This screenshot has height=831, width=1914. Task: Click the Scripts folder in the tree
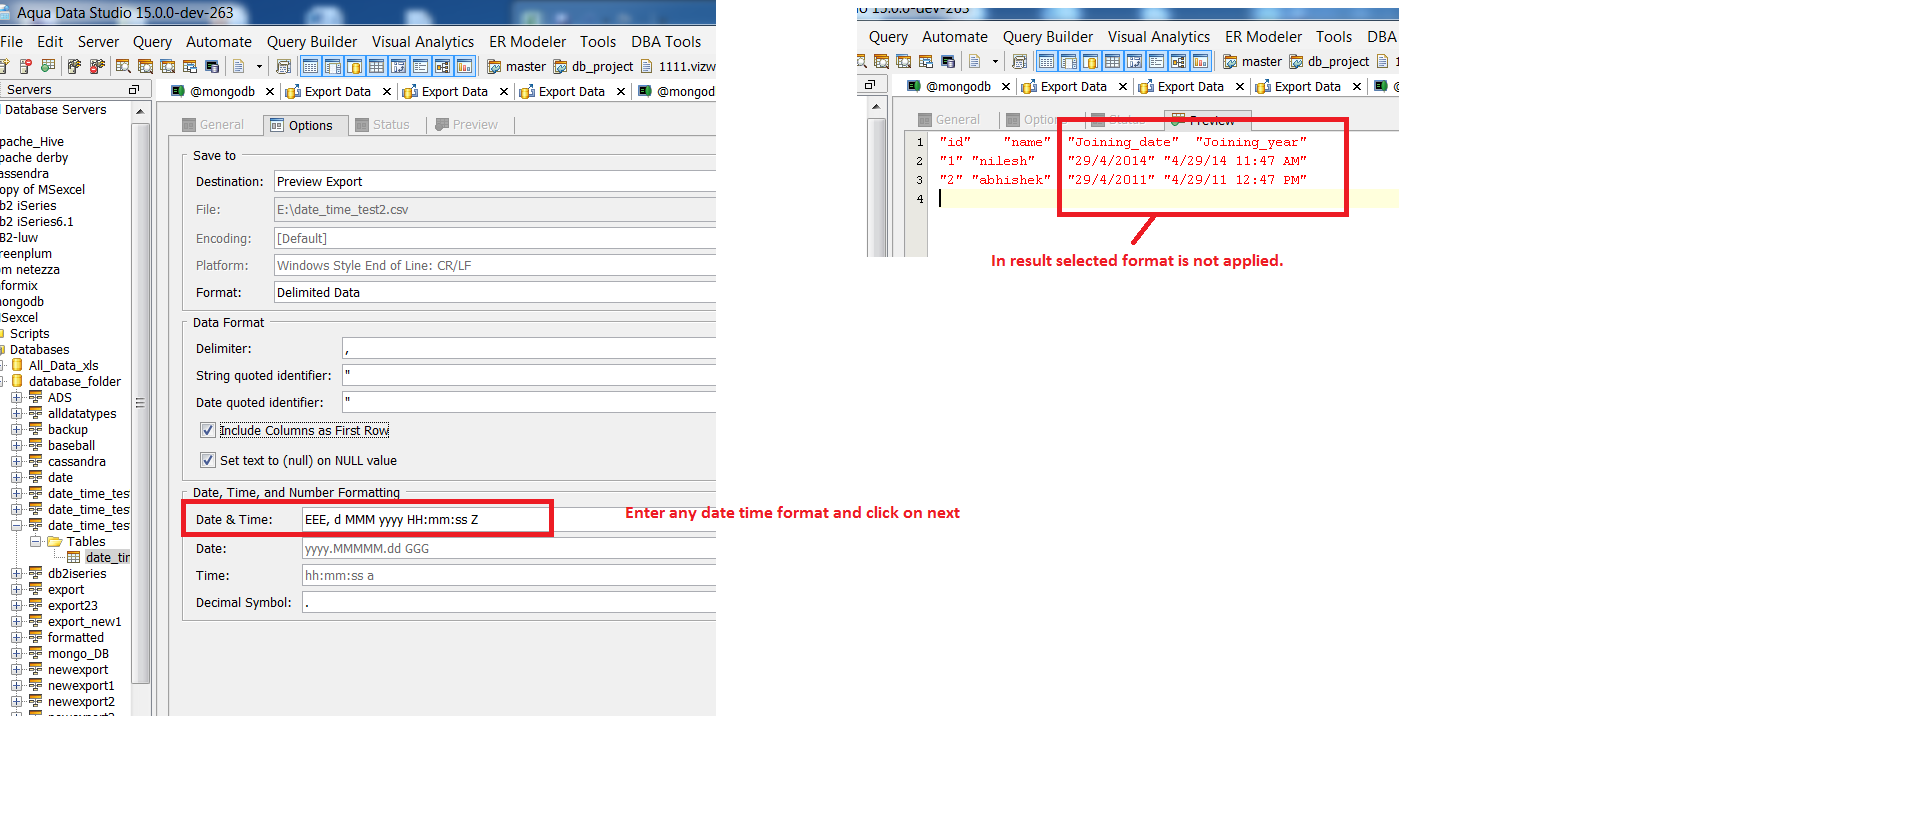coord(29,333)
